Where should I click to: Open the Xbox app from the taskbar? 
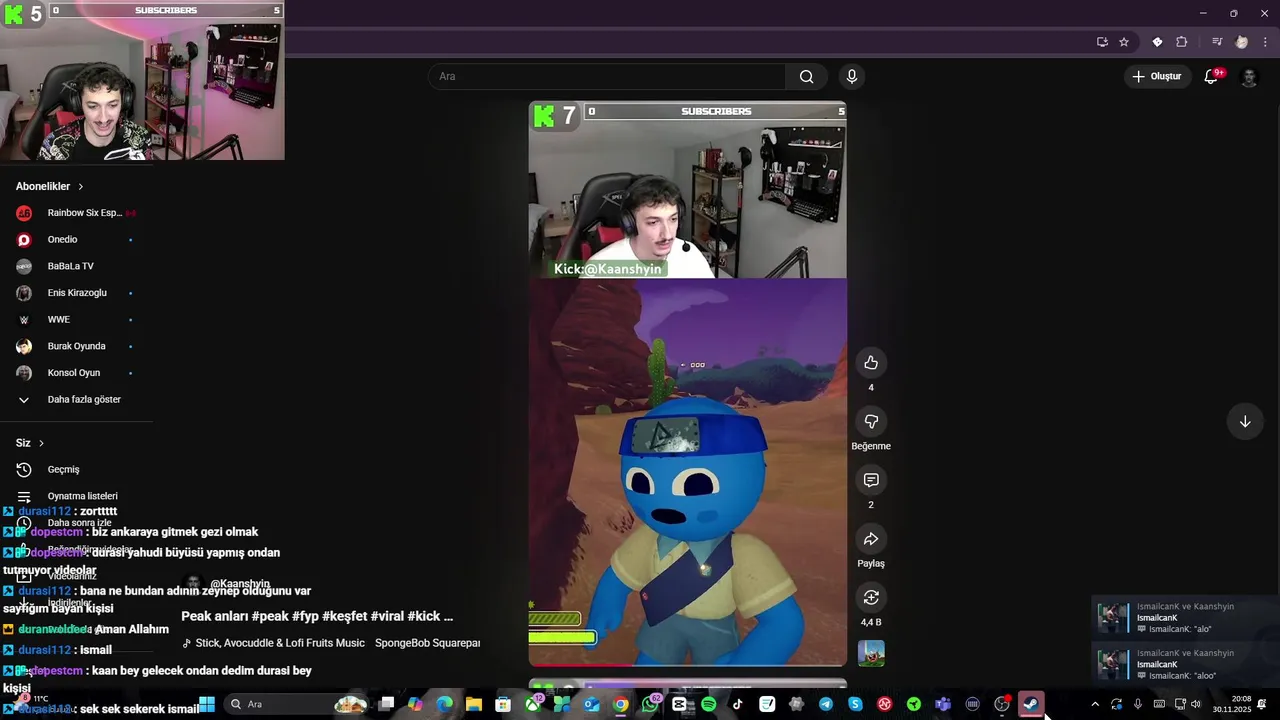(x=533, y=705)
